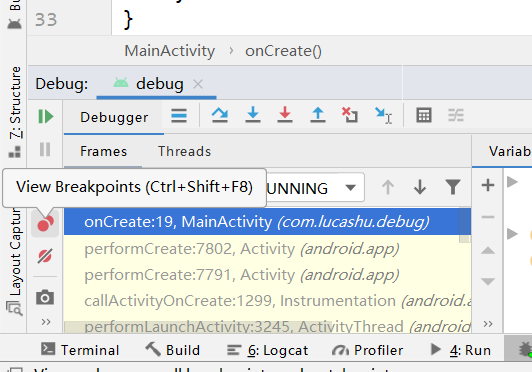Click editor line number 33
The width and height of the screenshot is (532, 372).
(x=46, y=20)
